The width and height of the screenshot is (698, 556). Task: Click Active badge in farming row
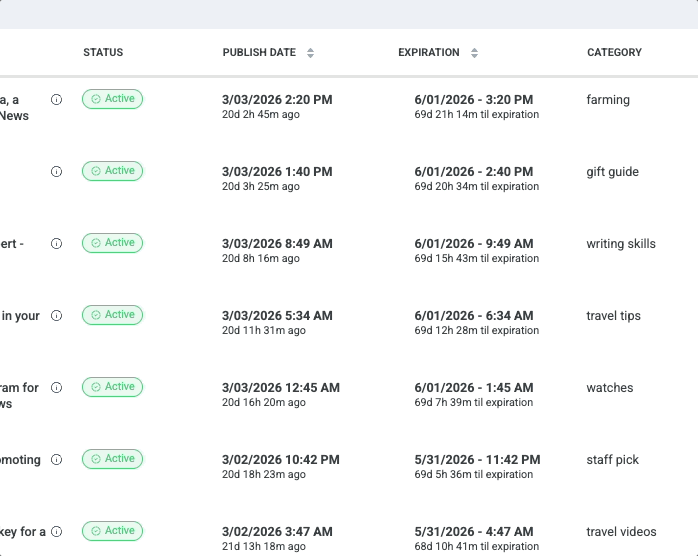tap(112, 99)
